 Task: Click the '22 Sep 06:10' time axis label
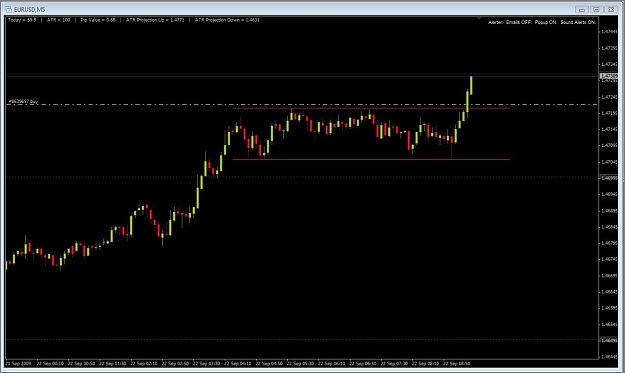(x=332, y=363)
